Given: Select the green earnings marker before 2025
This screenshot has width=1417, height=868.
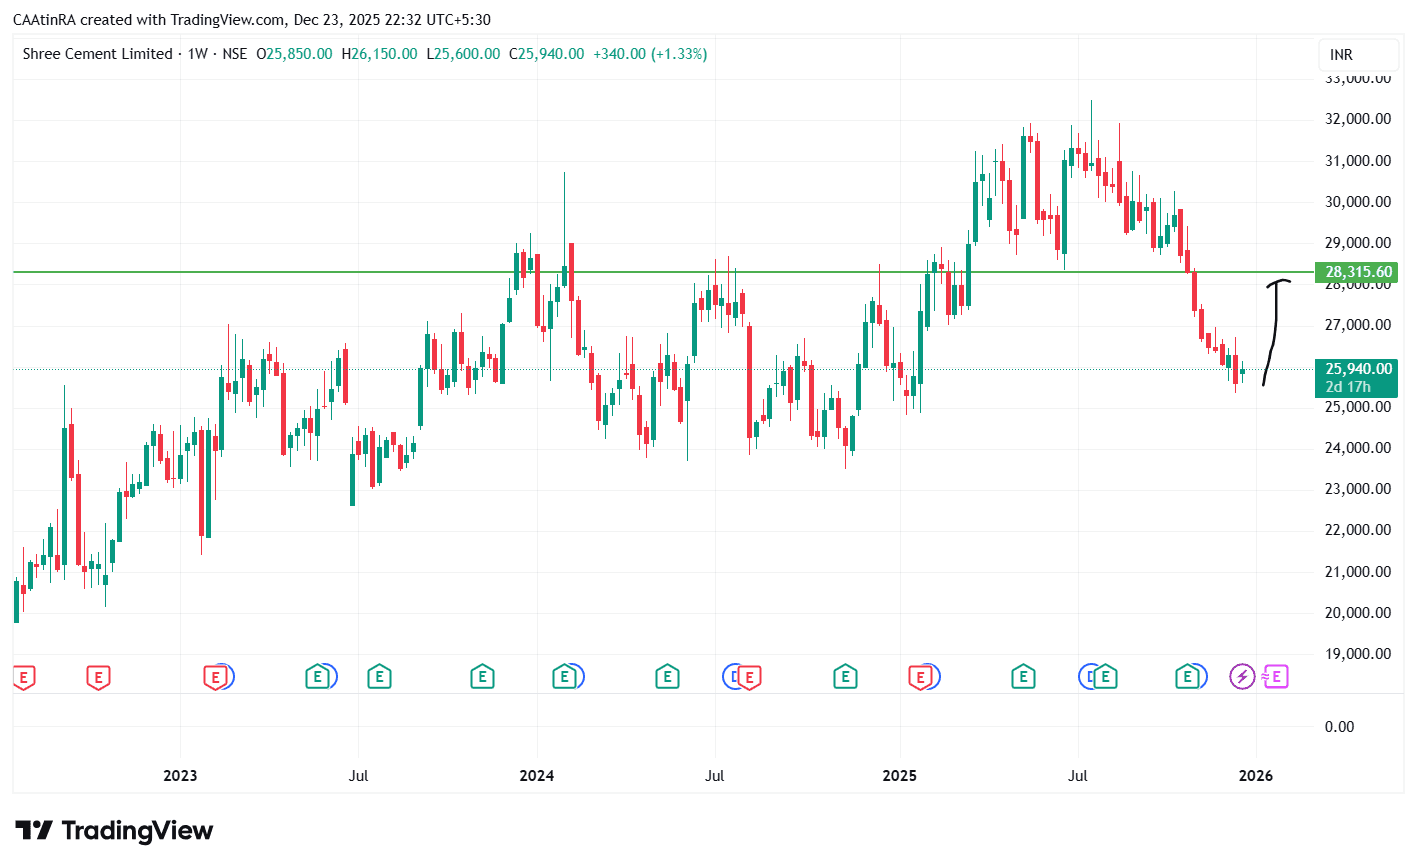Looking at the screenshot, I should pos(845,678).
